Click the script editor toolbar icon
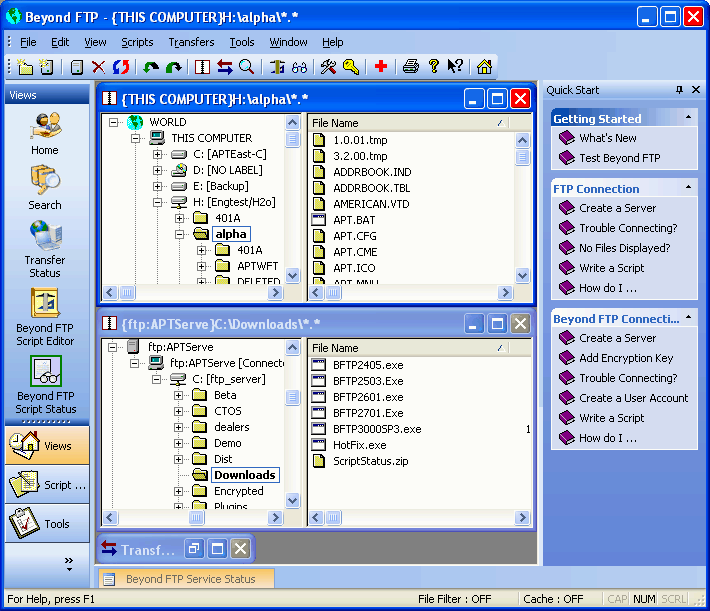Screen dimensions: 710x611 click(276, 67)
